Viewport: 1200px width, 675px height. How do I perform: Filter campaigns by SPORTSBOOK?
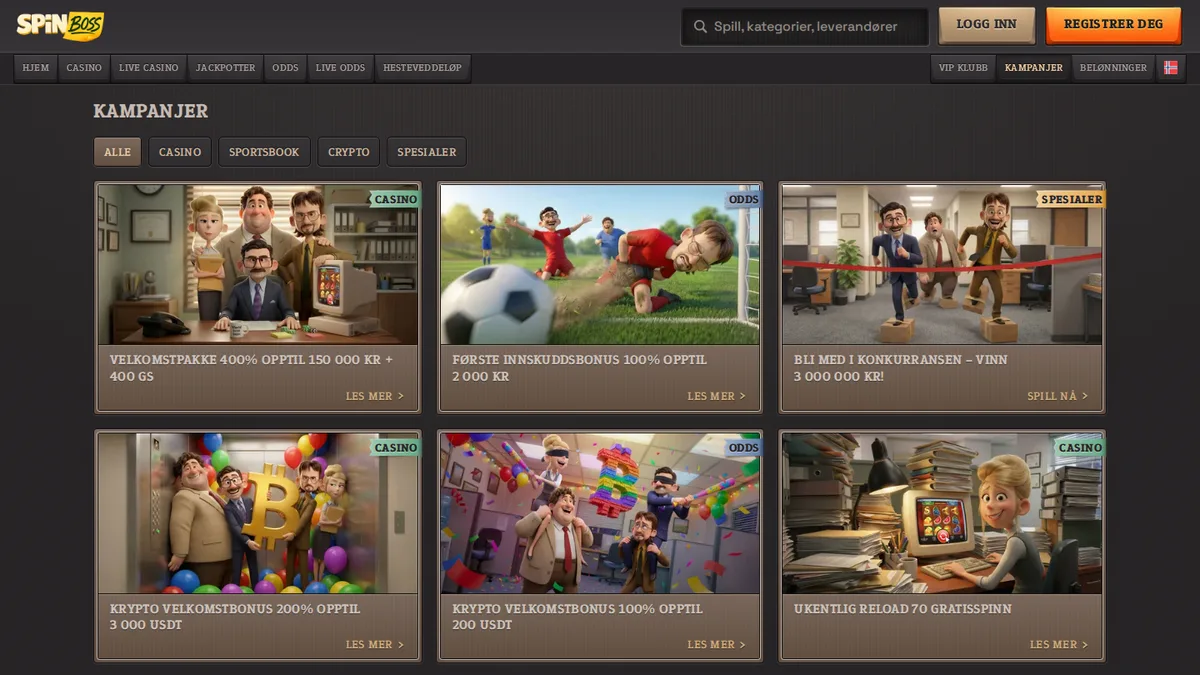(x=264, y=152)
